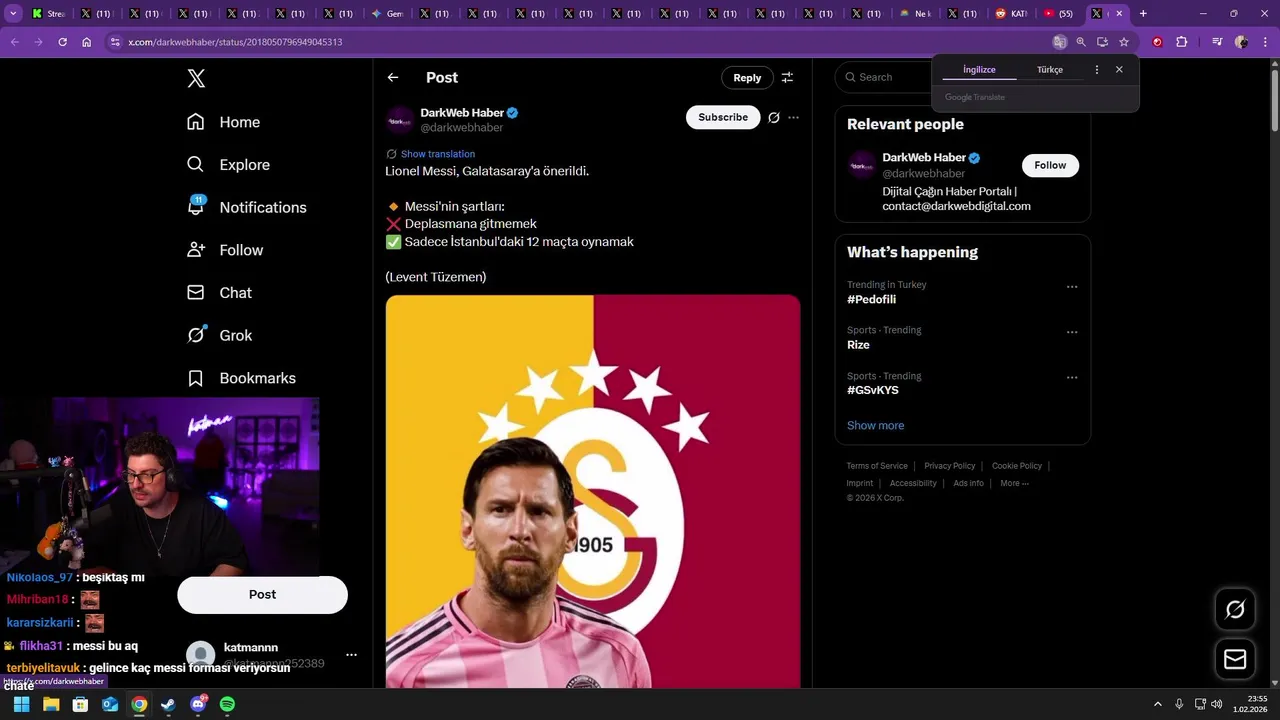The height and width of the screenshot is (720, 1280).
Task: Open the site information icon in address bar
Action: pyautogui.click(x=115, y=42)
